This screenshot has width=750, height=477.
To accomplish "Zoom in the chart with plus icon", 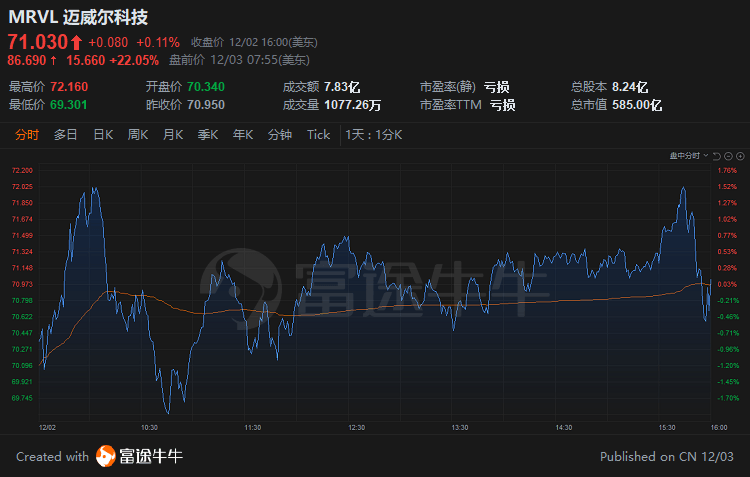I will click(740, 156).
